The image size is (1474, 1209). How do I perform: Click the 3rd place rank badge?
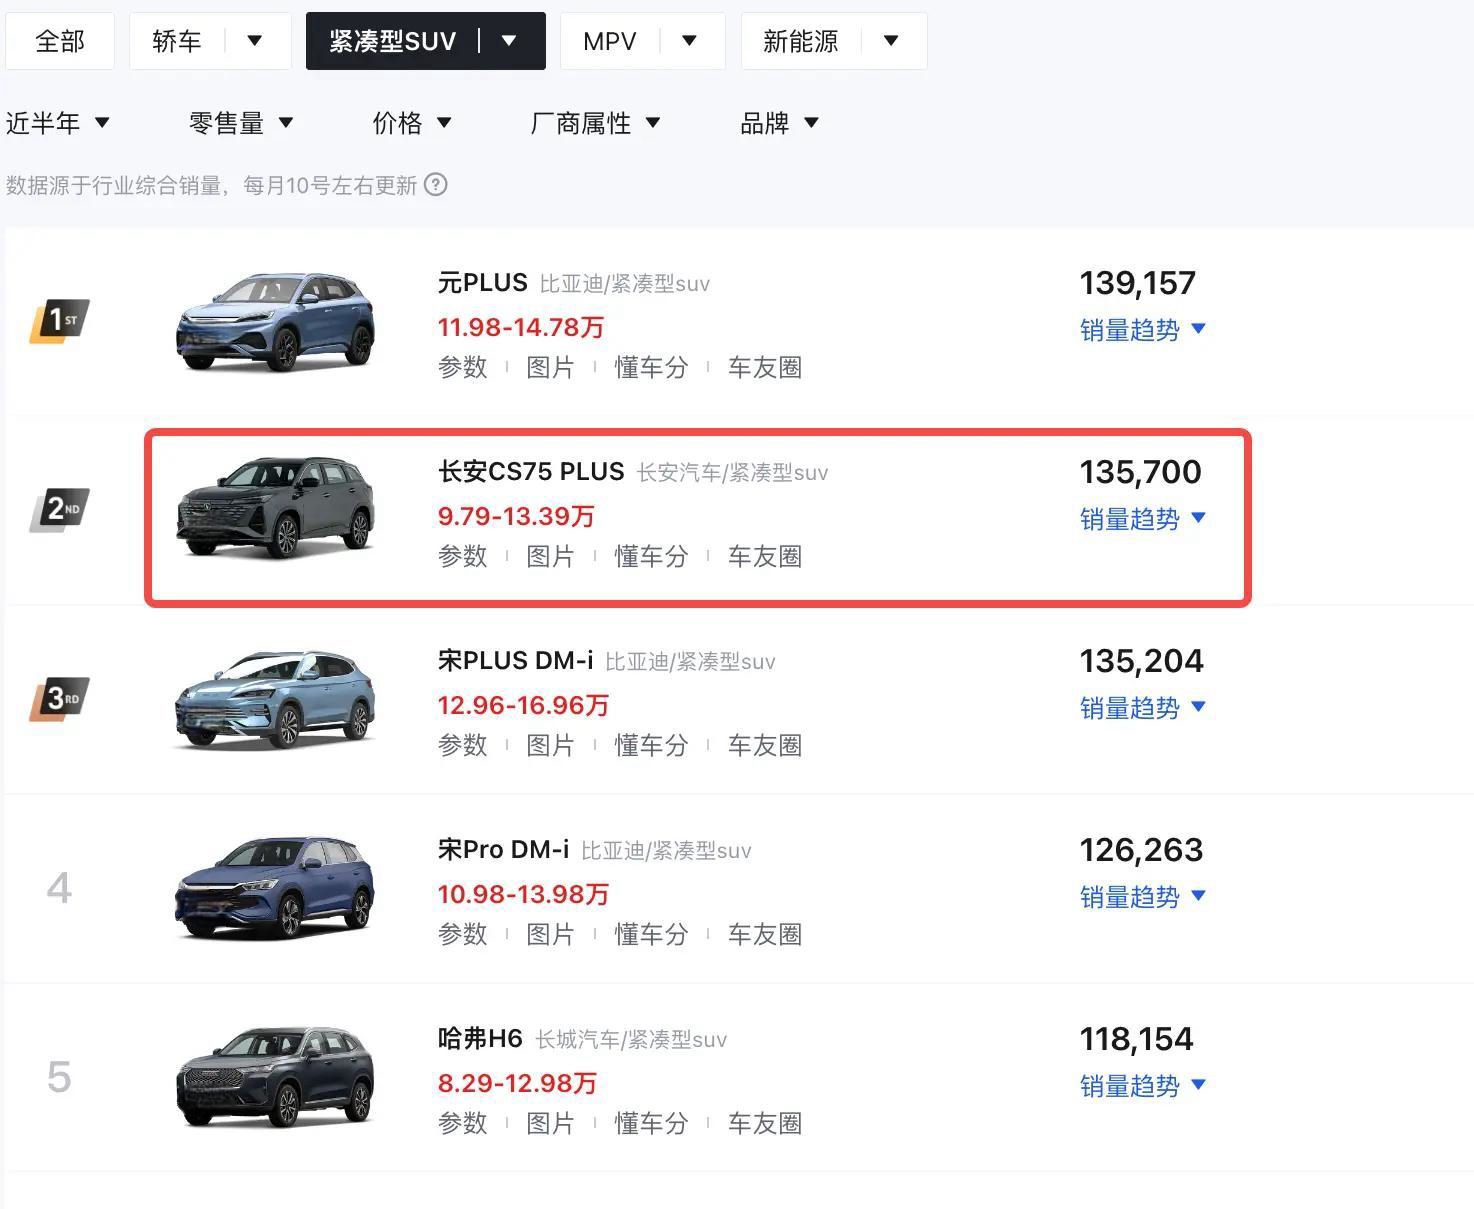[59, 699]
